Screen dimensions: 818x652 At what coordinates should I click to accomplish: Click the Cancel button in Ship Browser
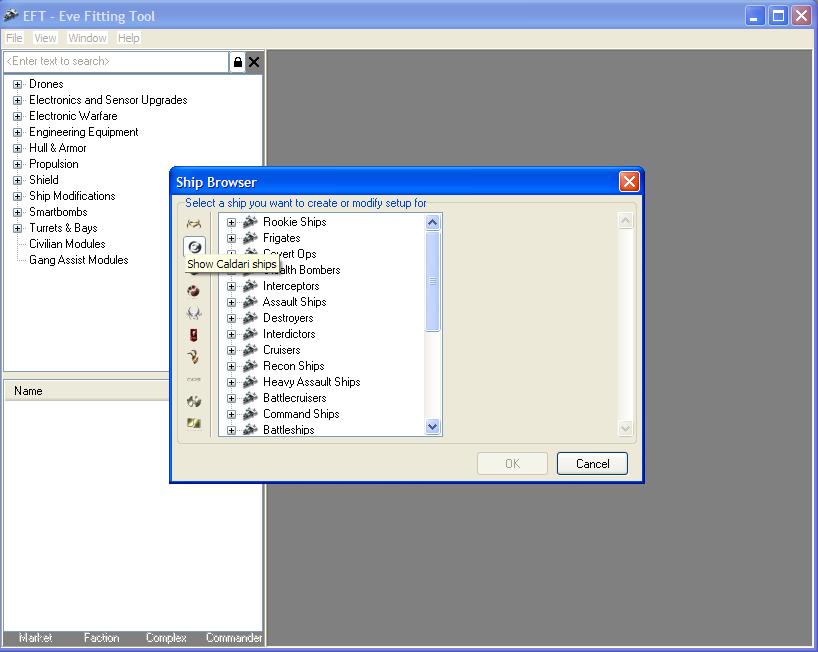click(x=592, y=464)
